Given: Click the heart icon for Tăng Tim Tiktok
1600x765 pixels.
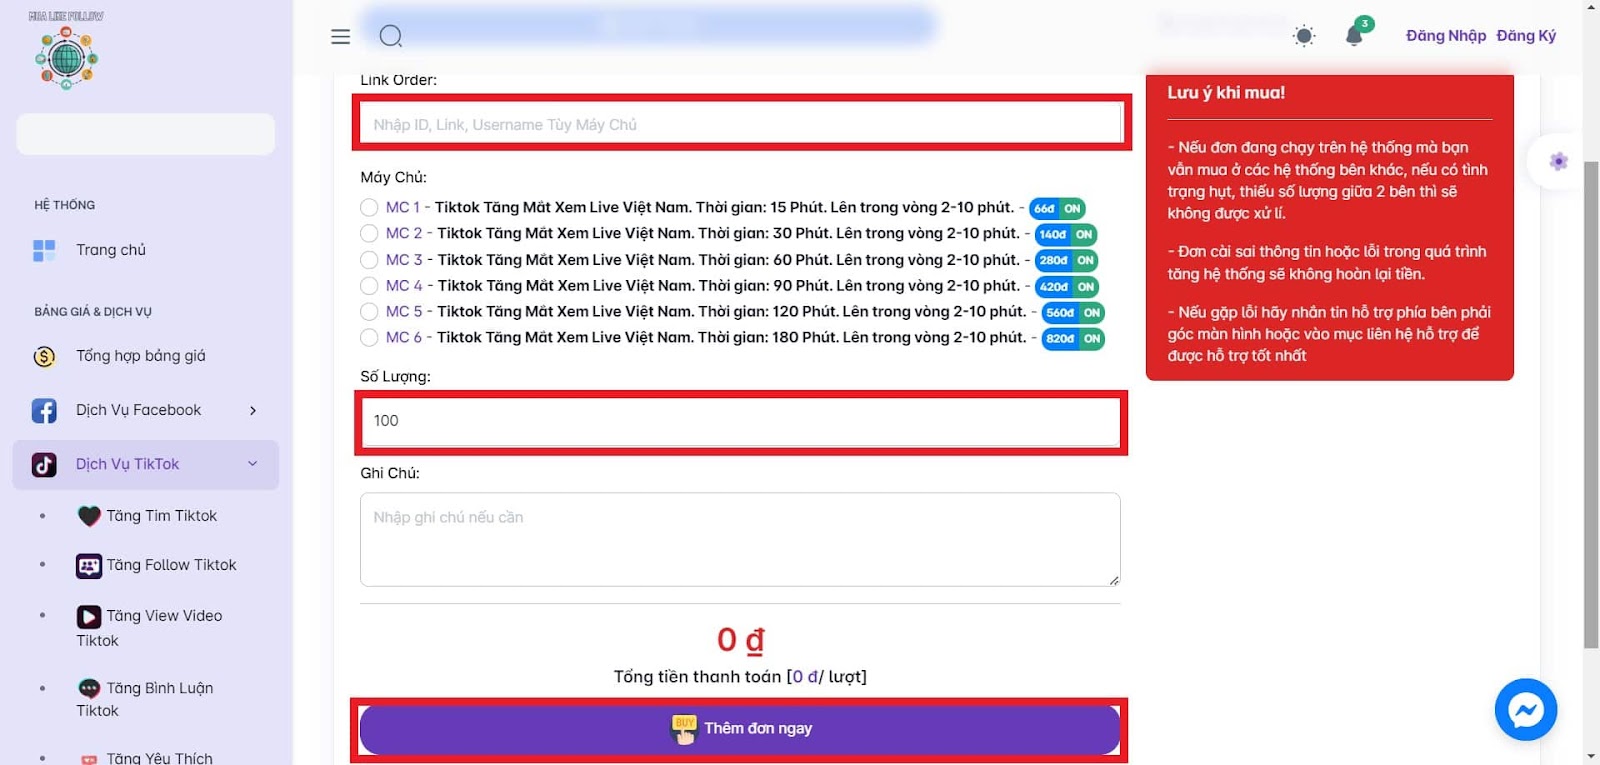Looking at the screenshot, I should [89, 516].
